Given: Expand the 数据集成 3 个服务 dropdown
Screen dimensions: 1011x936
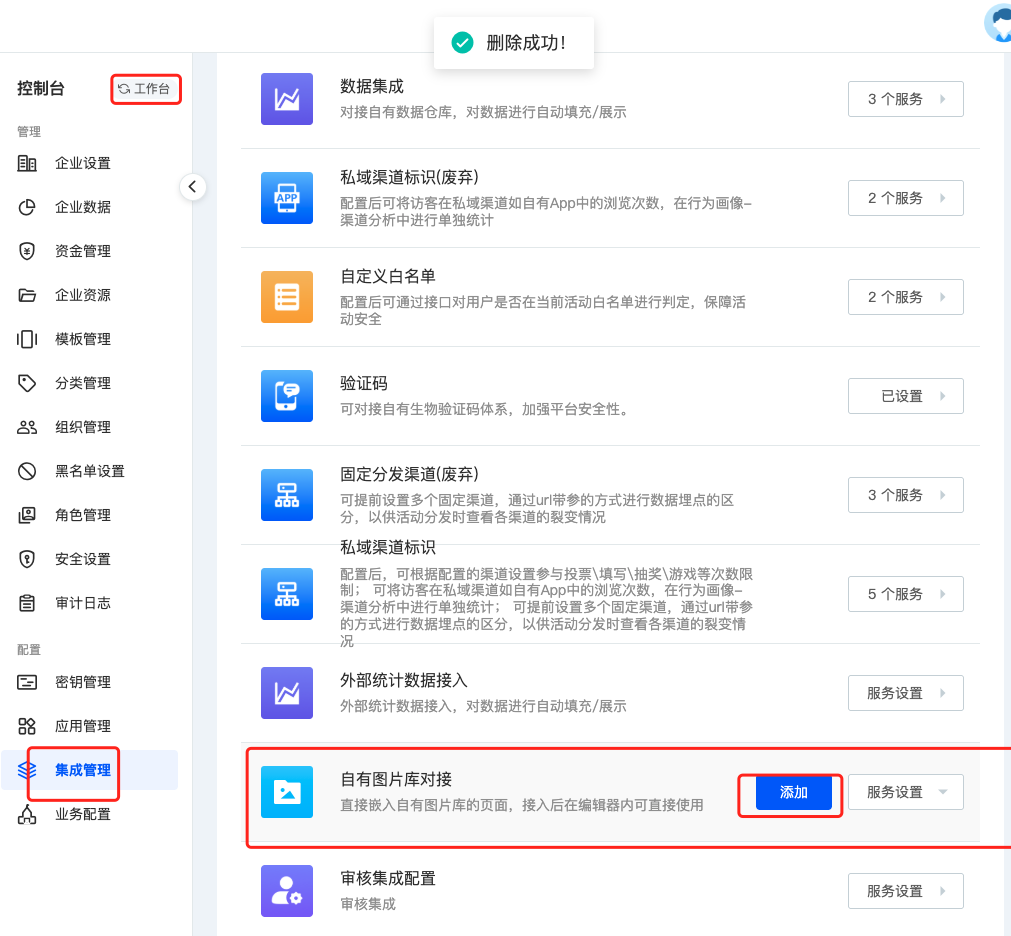Looking at the screenshot, I should point(905,99).
